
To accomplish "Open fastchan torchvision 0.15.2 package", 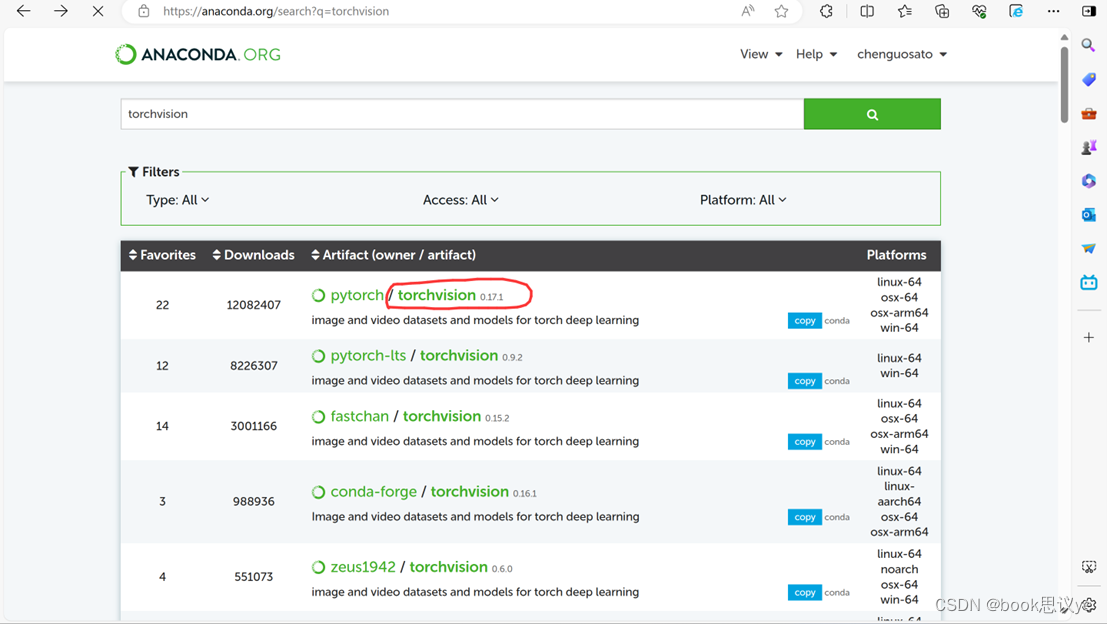I will tap(442, 416).
